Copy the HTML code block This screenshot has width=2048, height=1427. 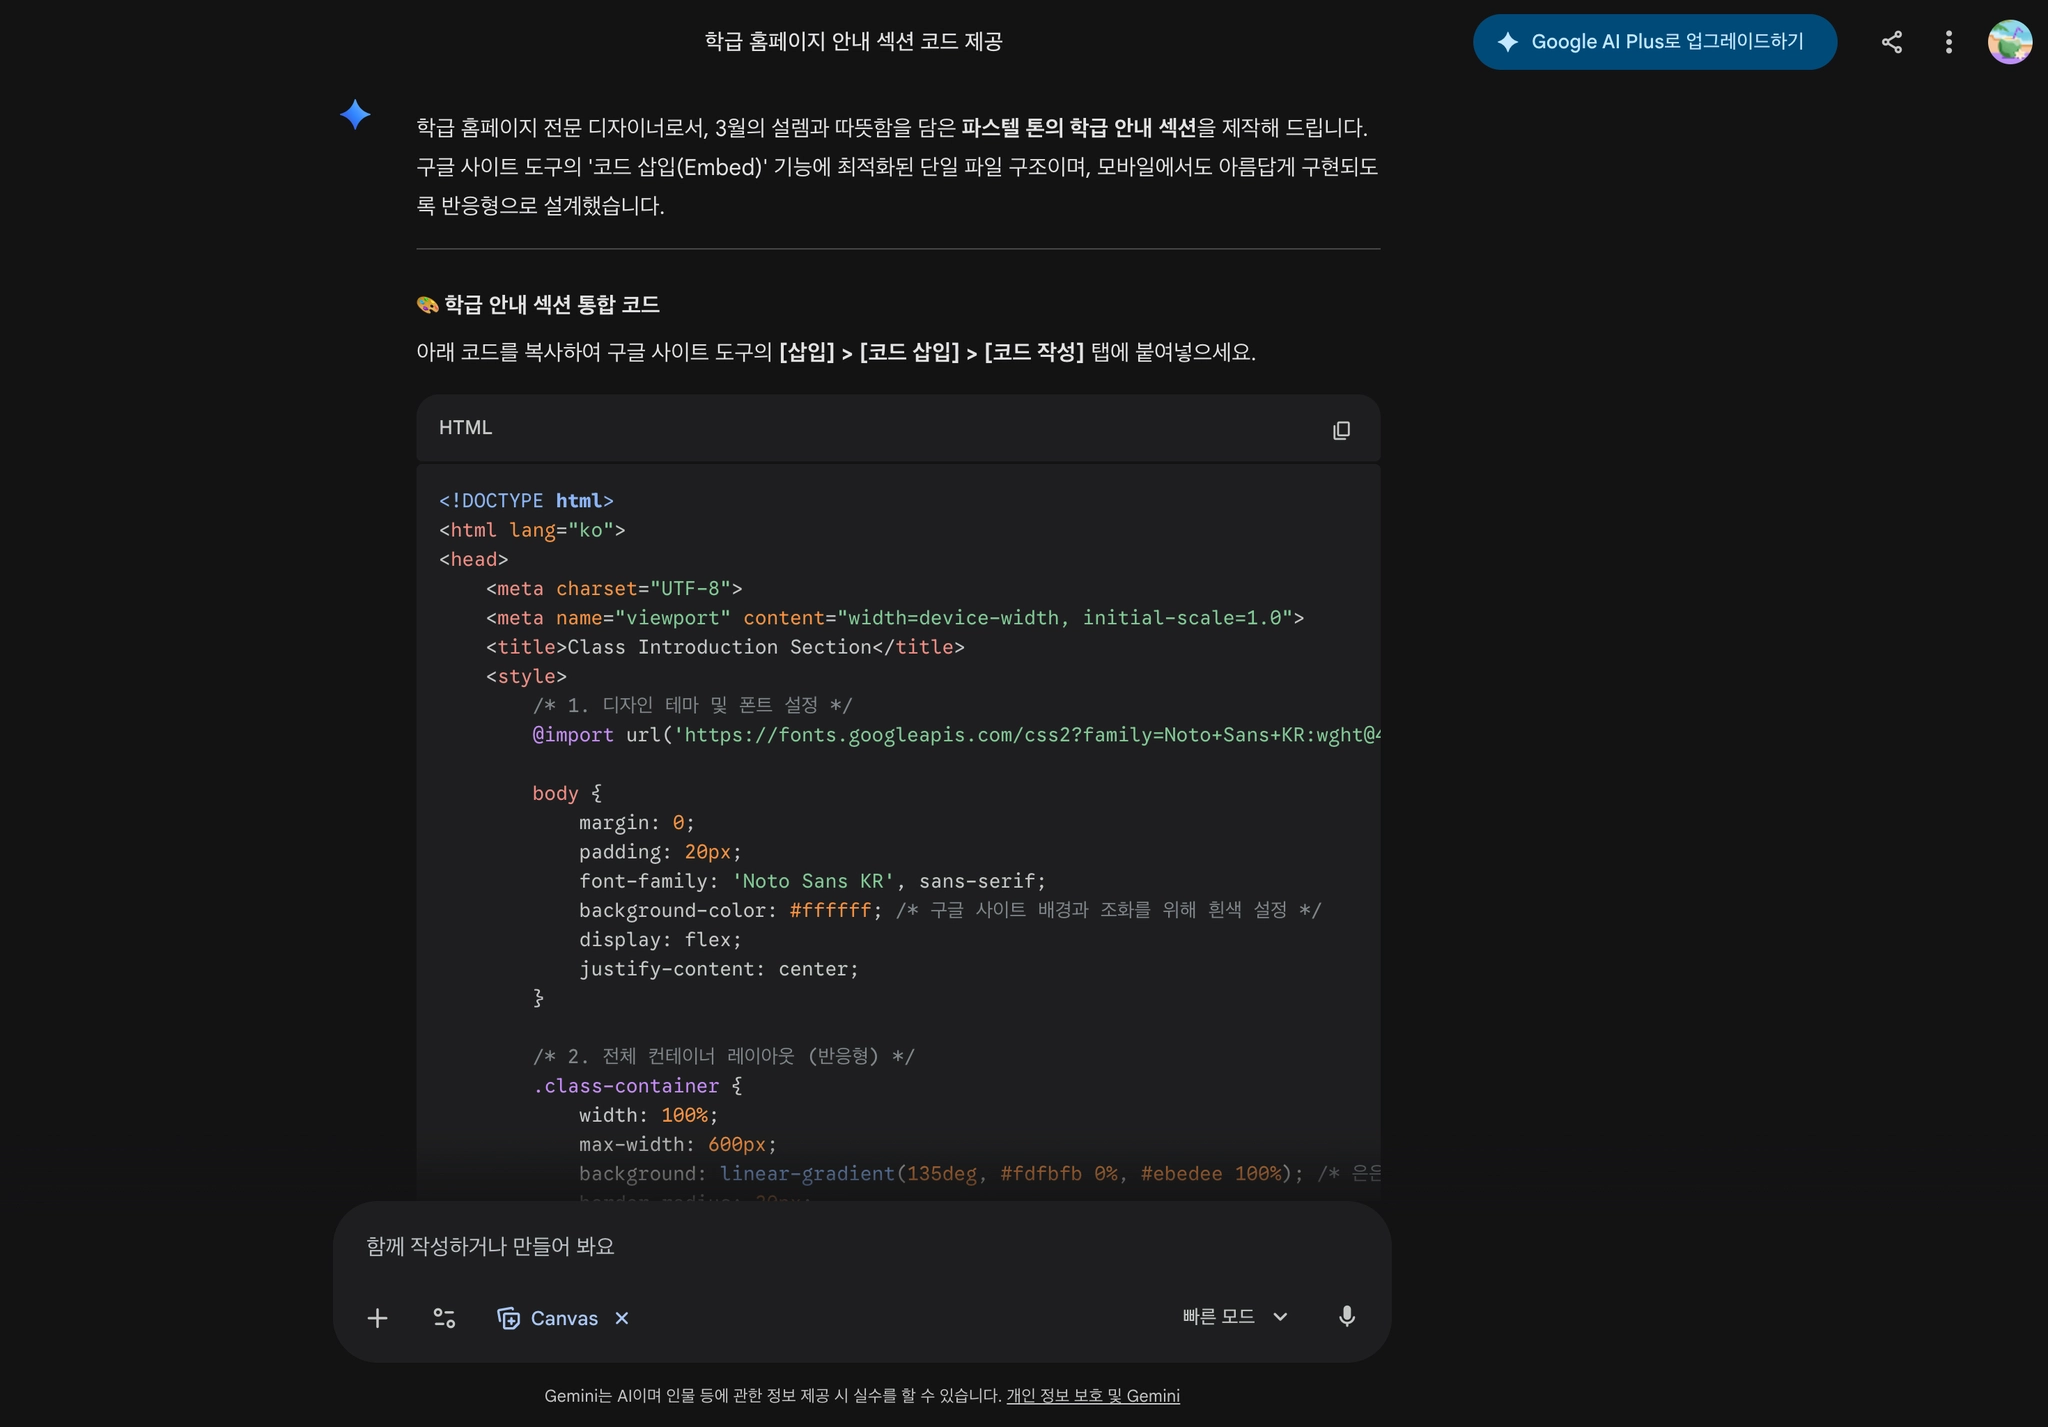[x=1341, y=430]
